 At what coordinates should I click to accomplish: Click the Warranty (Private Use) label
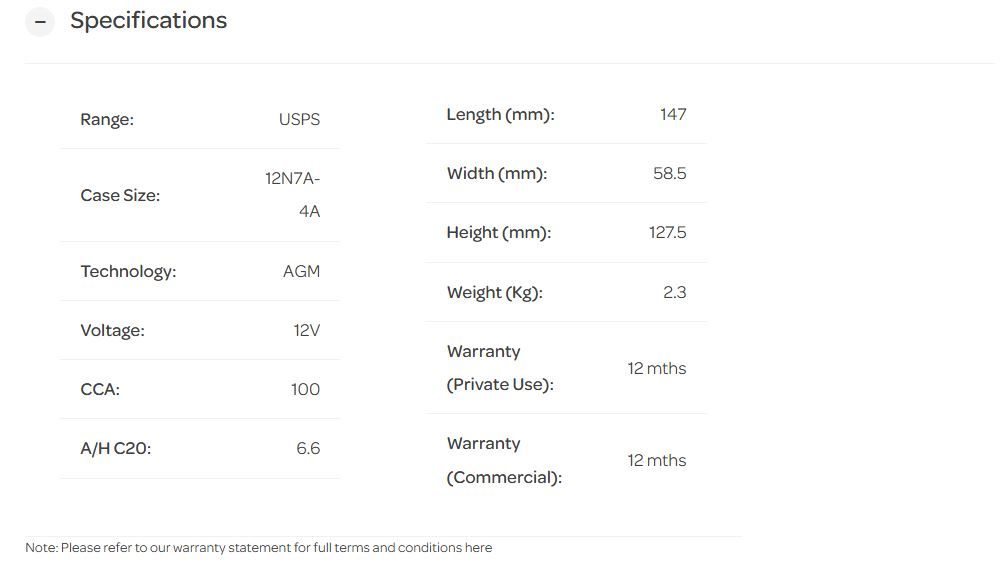point(499,368)
